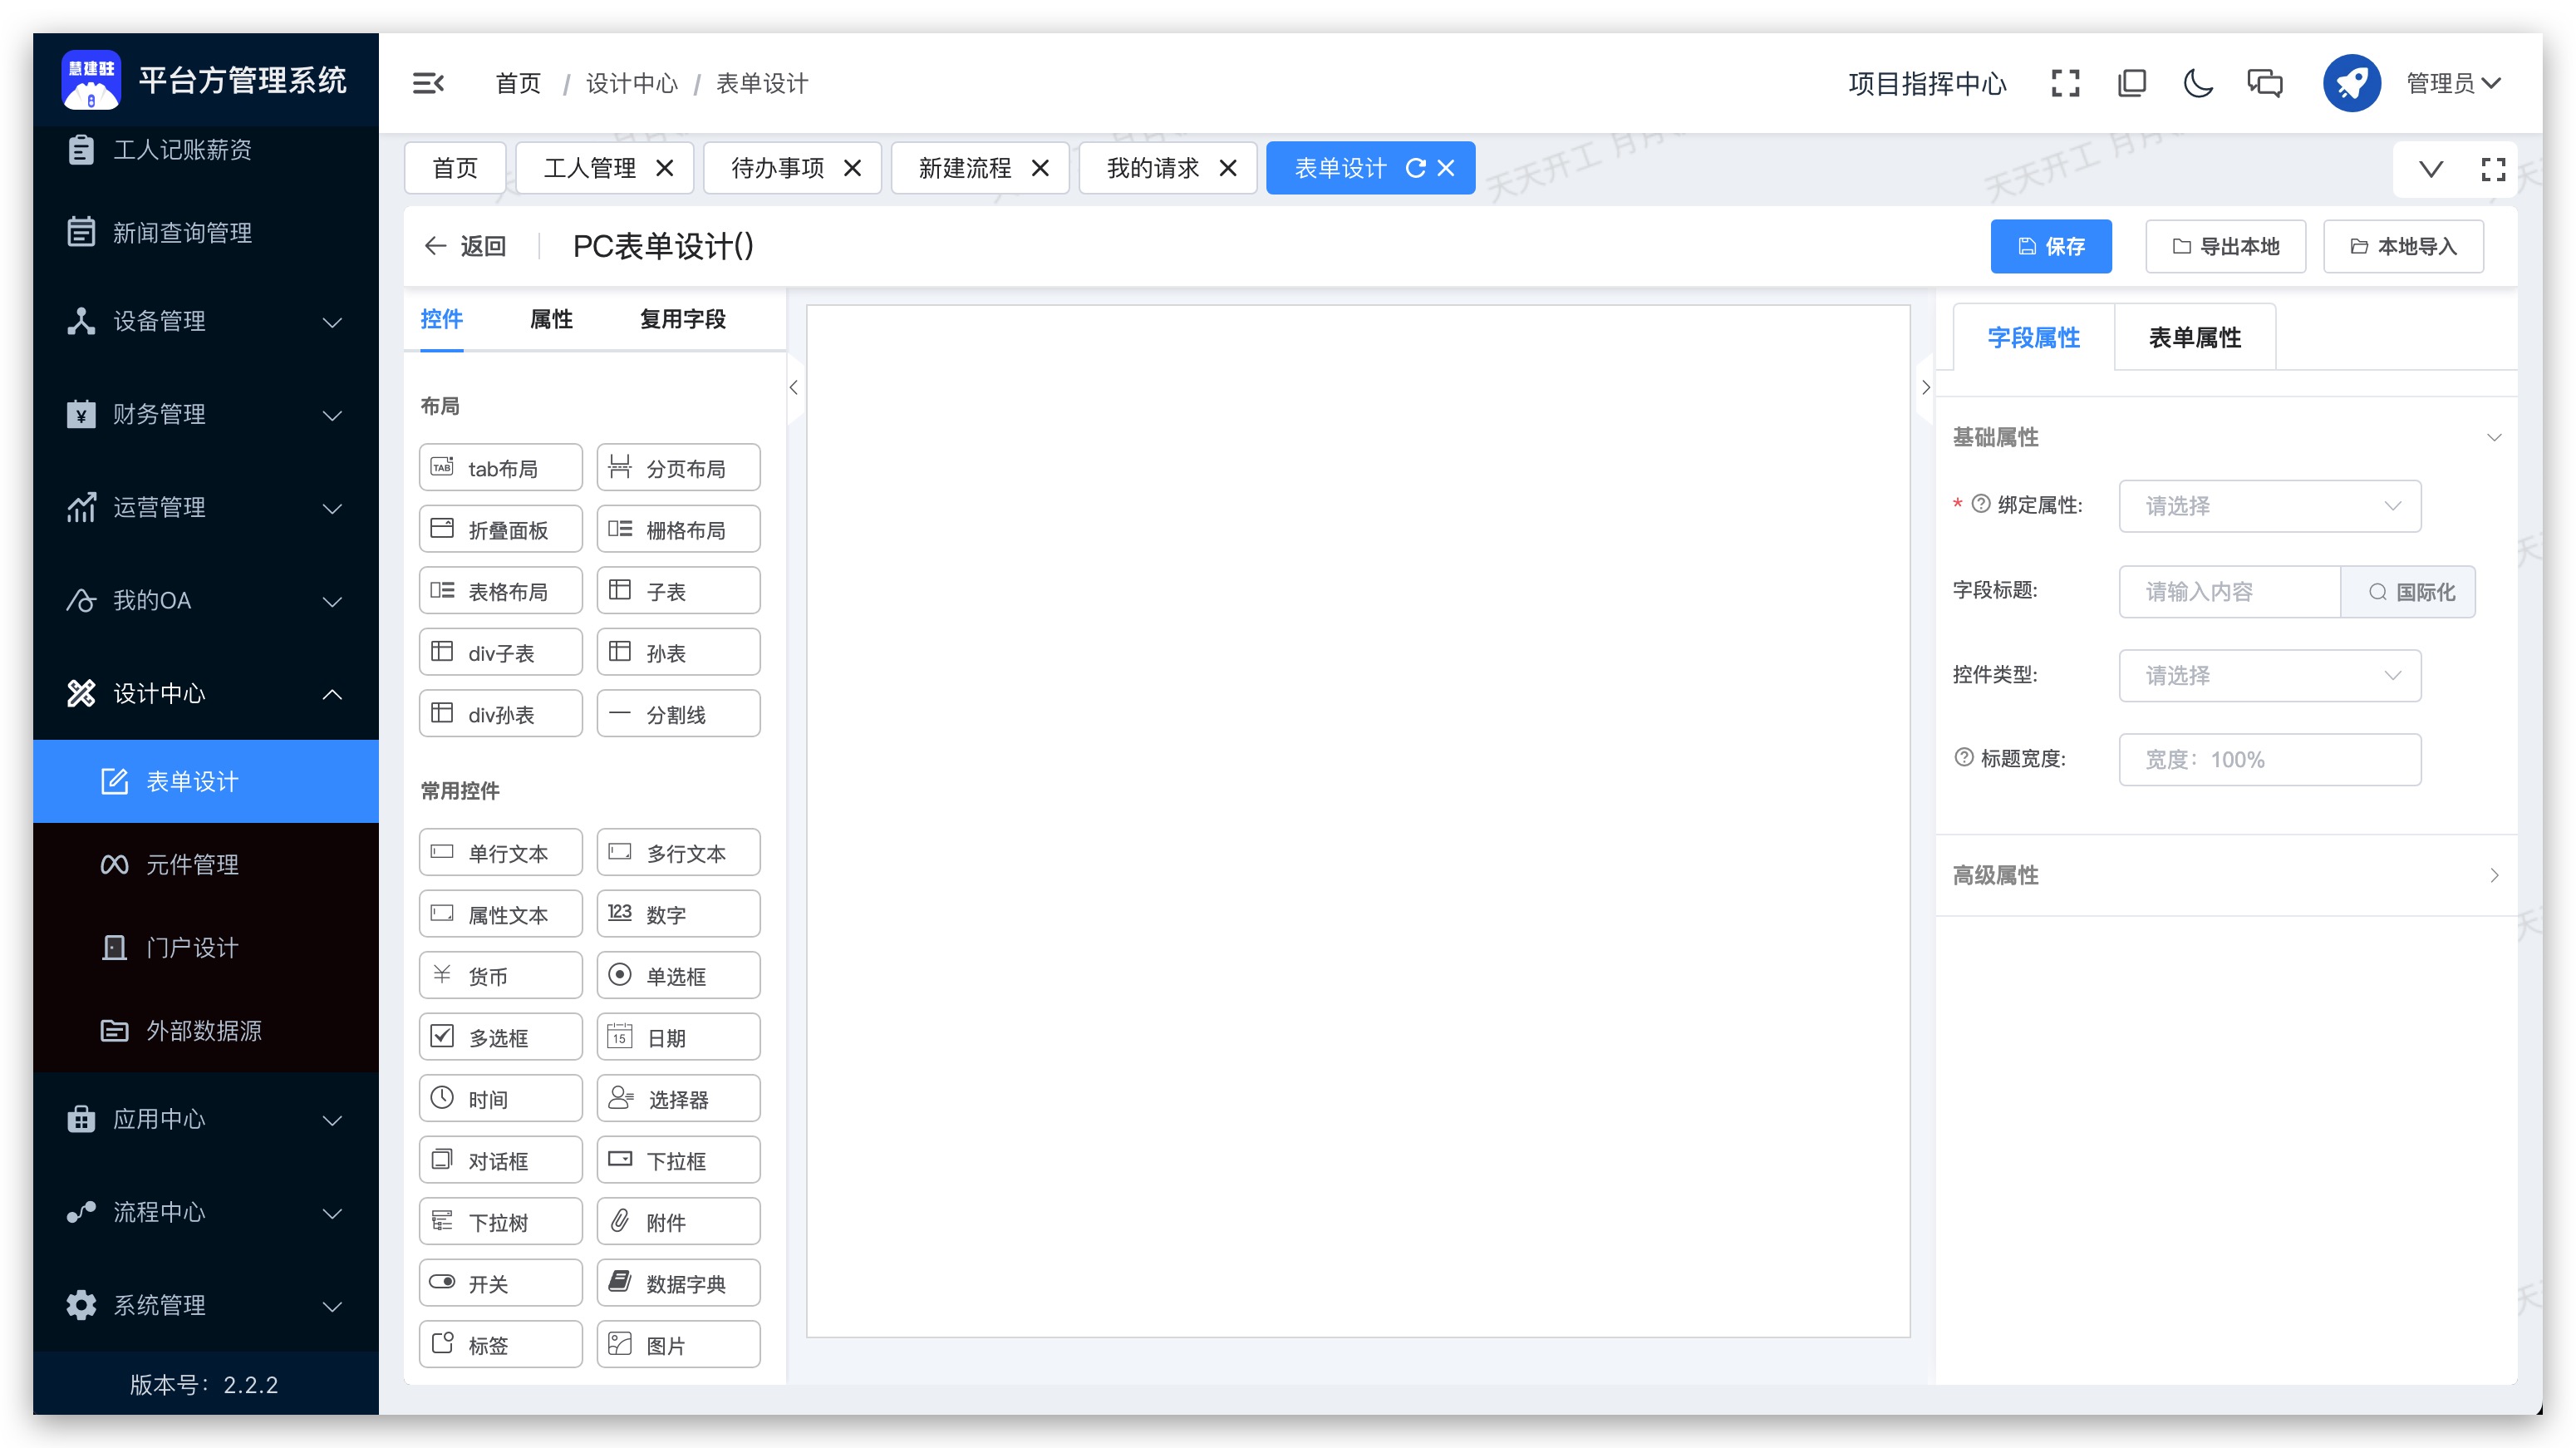Add a 货币 currency control
Viewport: 2576px width, 1448px height.
500,976
